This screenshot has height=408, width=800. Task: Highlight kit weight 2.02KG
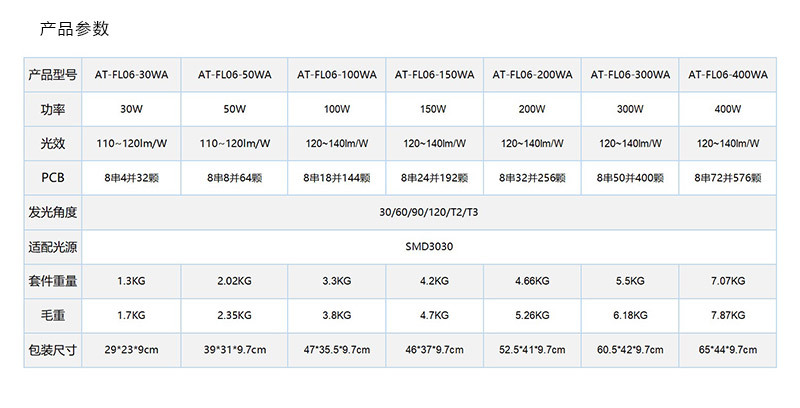[x=235, y=281]
